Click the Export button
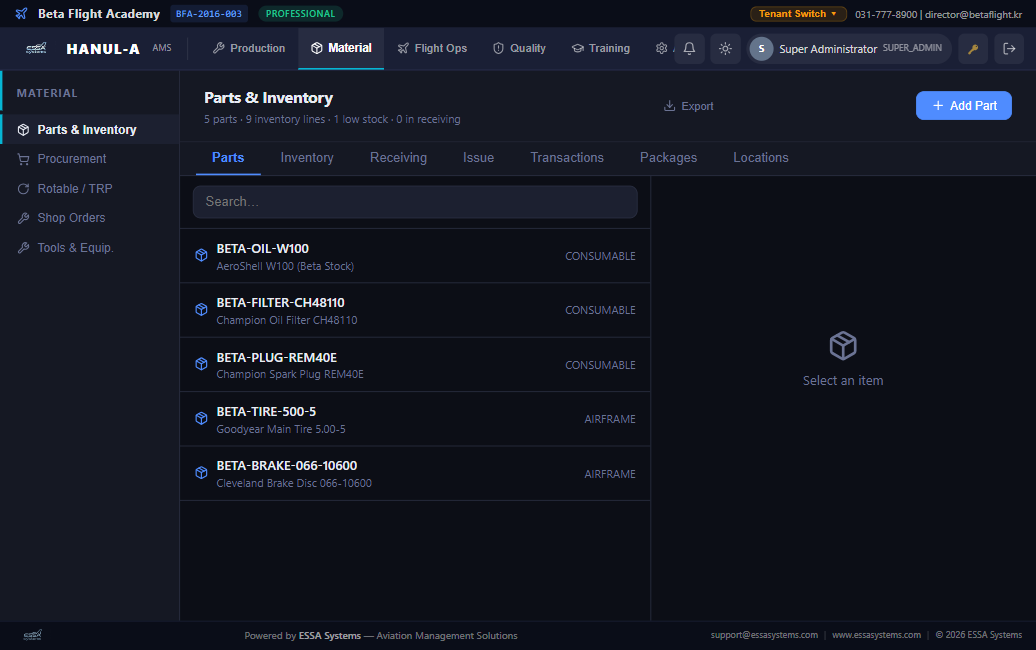This screenshot has width=1036, height=650. click(x=688, y=106)
